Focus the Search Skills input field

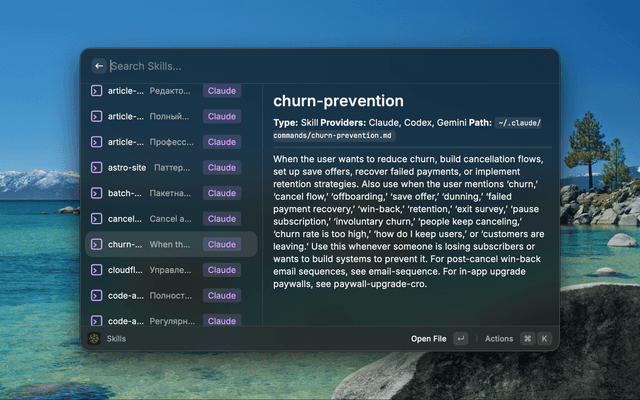coord(330,66)
